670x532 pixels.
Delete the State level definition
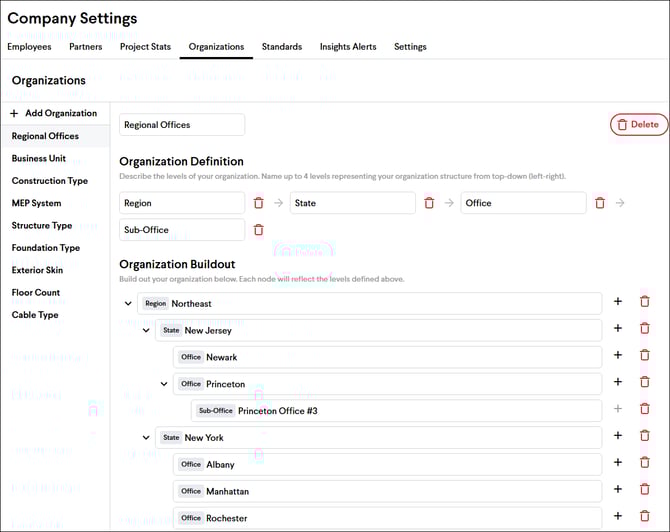tap(429, 203)
